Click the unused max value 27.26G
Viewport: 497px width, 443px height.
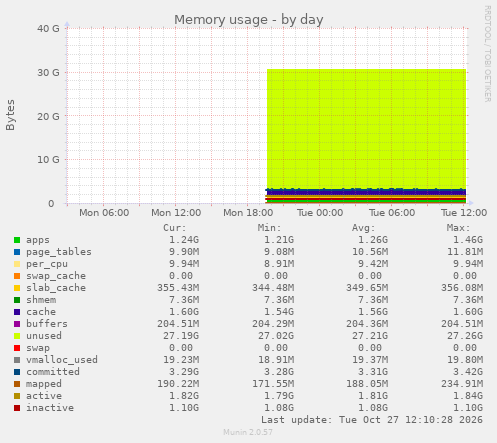click(465, 336)
